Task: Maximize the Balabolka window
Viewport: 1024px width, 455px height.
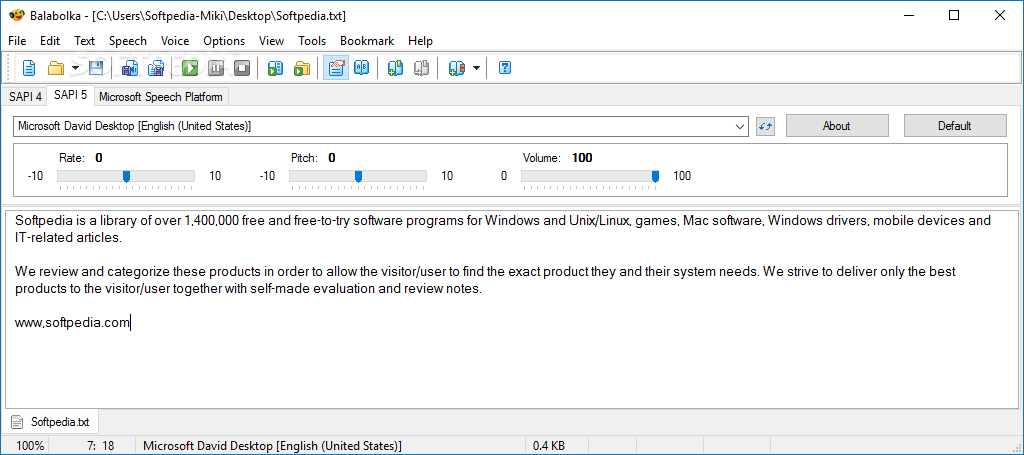Action: tap(954, 15)
